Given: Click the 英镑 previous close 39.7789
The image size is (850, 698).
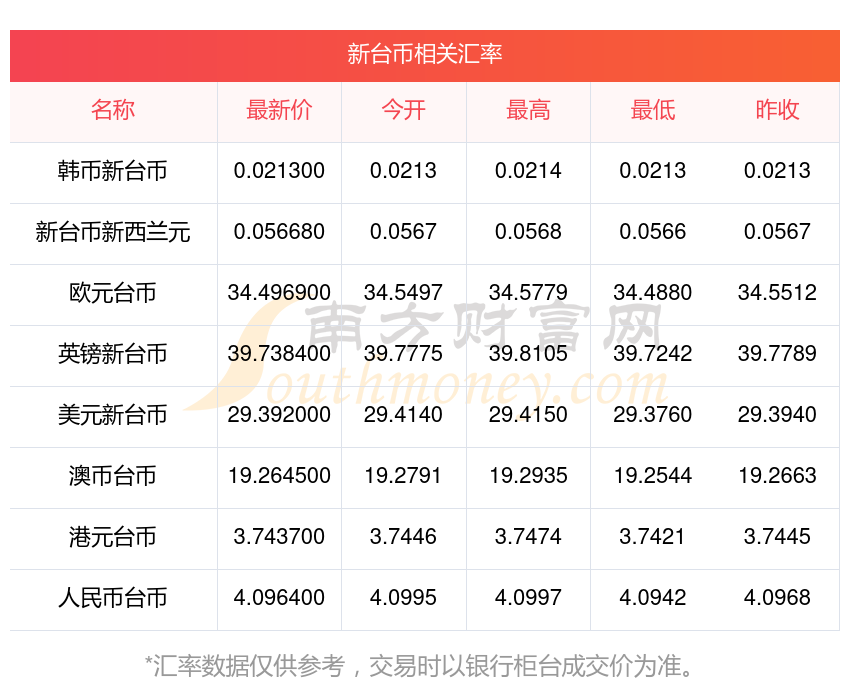Looking at the screenshot, I should click(777, 354).
